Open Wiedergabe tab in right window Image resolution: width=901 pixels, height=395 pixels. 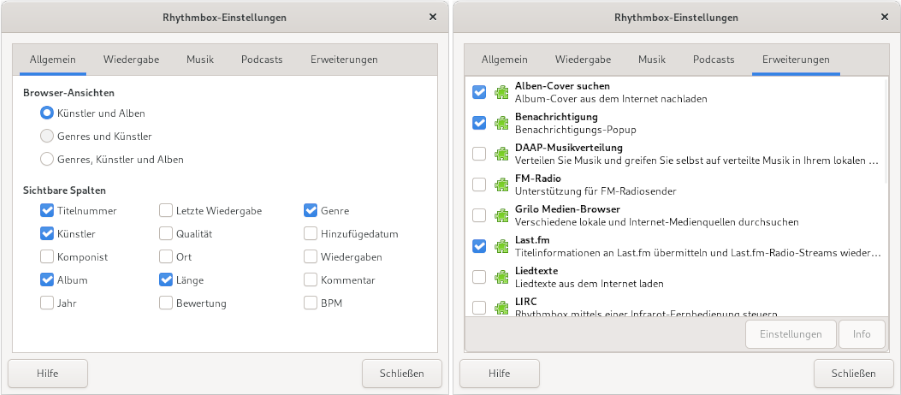click(583, 60)
